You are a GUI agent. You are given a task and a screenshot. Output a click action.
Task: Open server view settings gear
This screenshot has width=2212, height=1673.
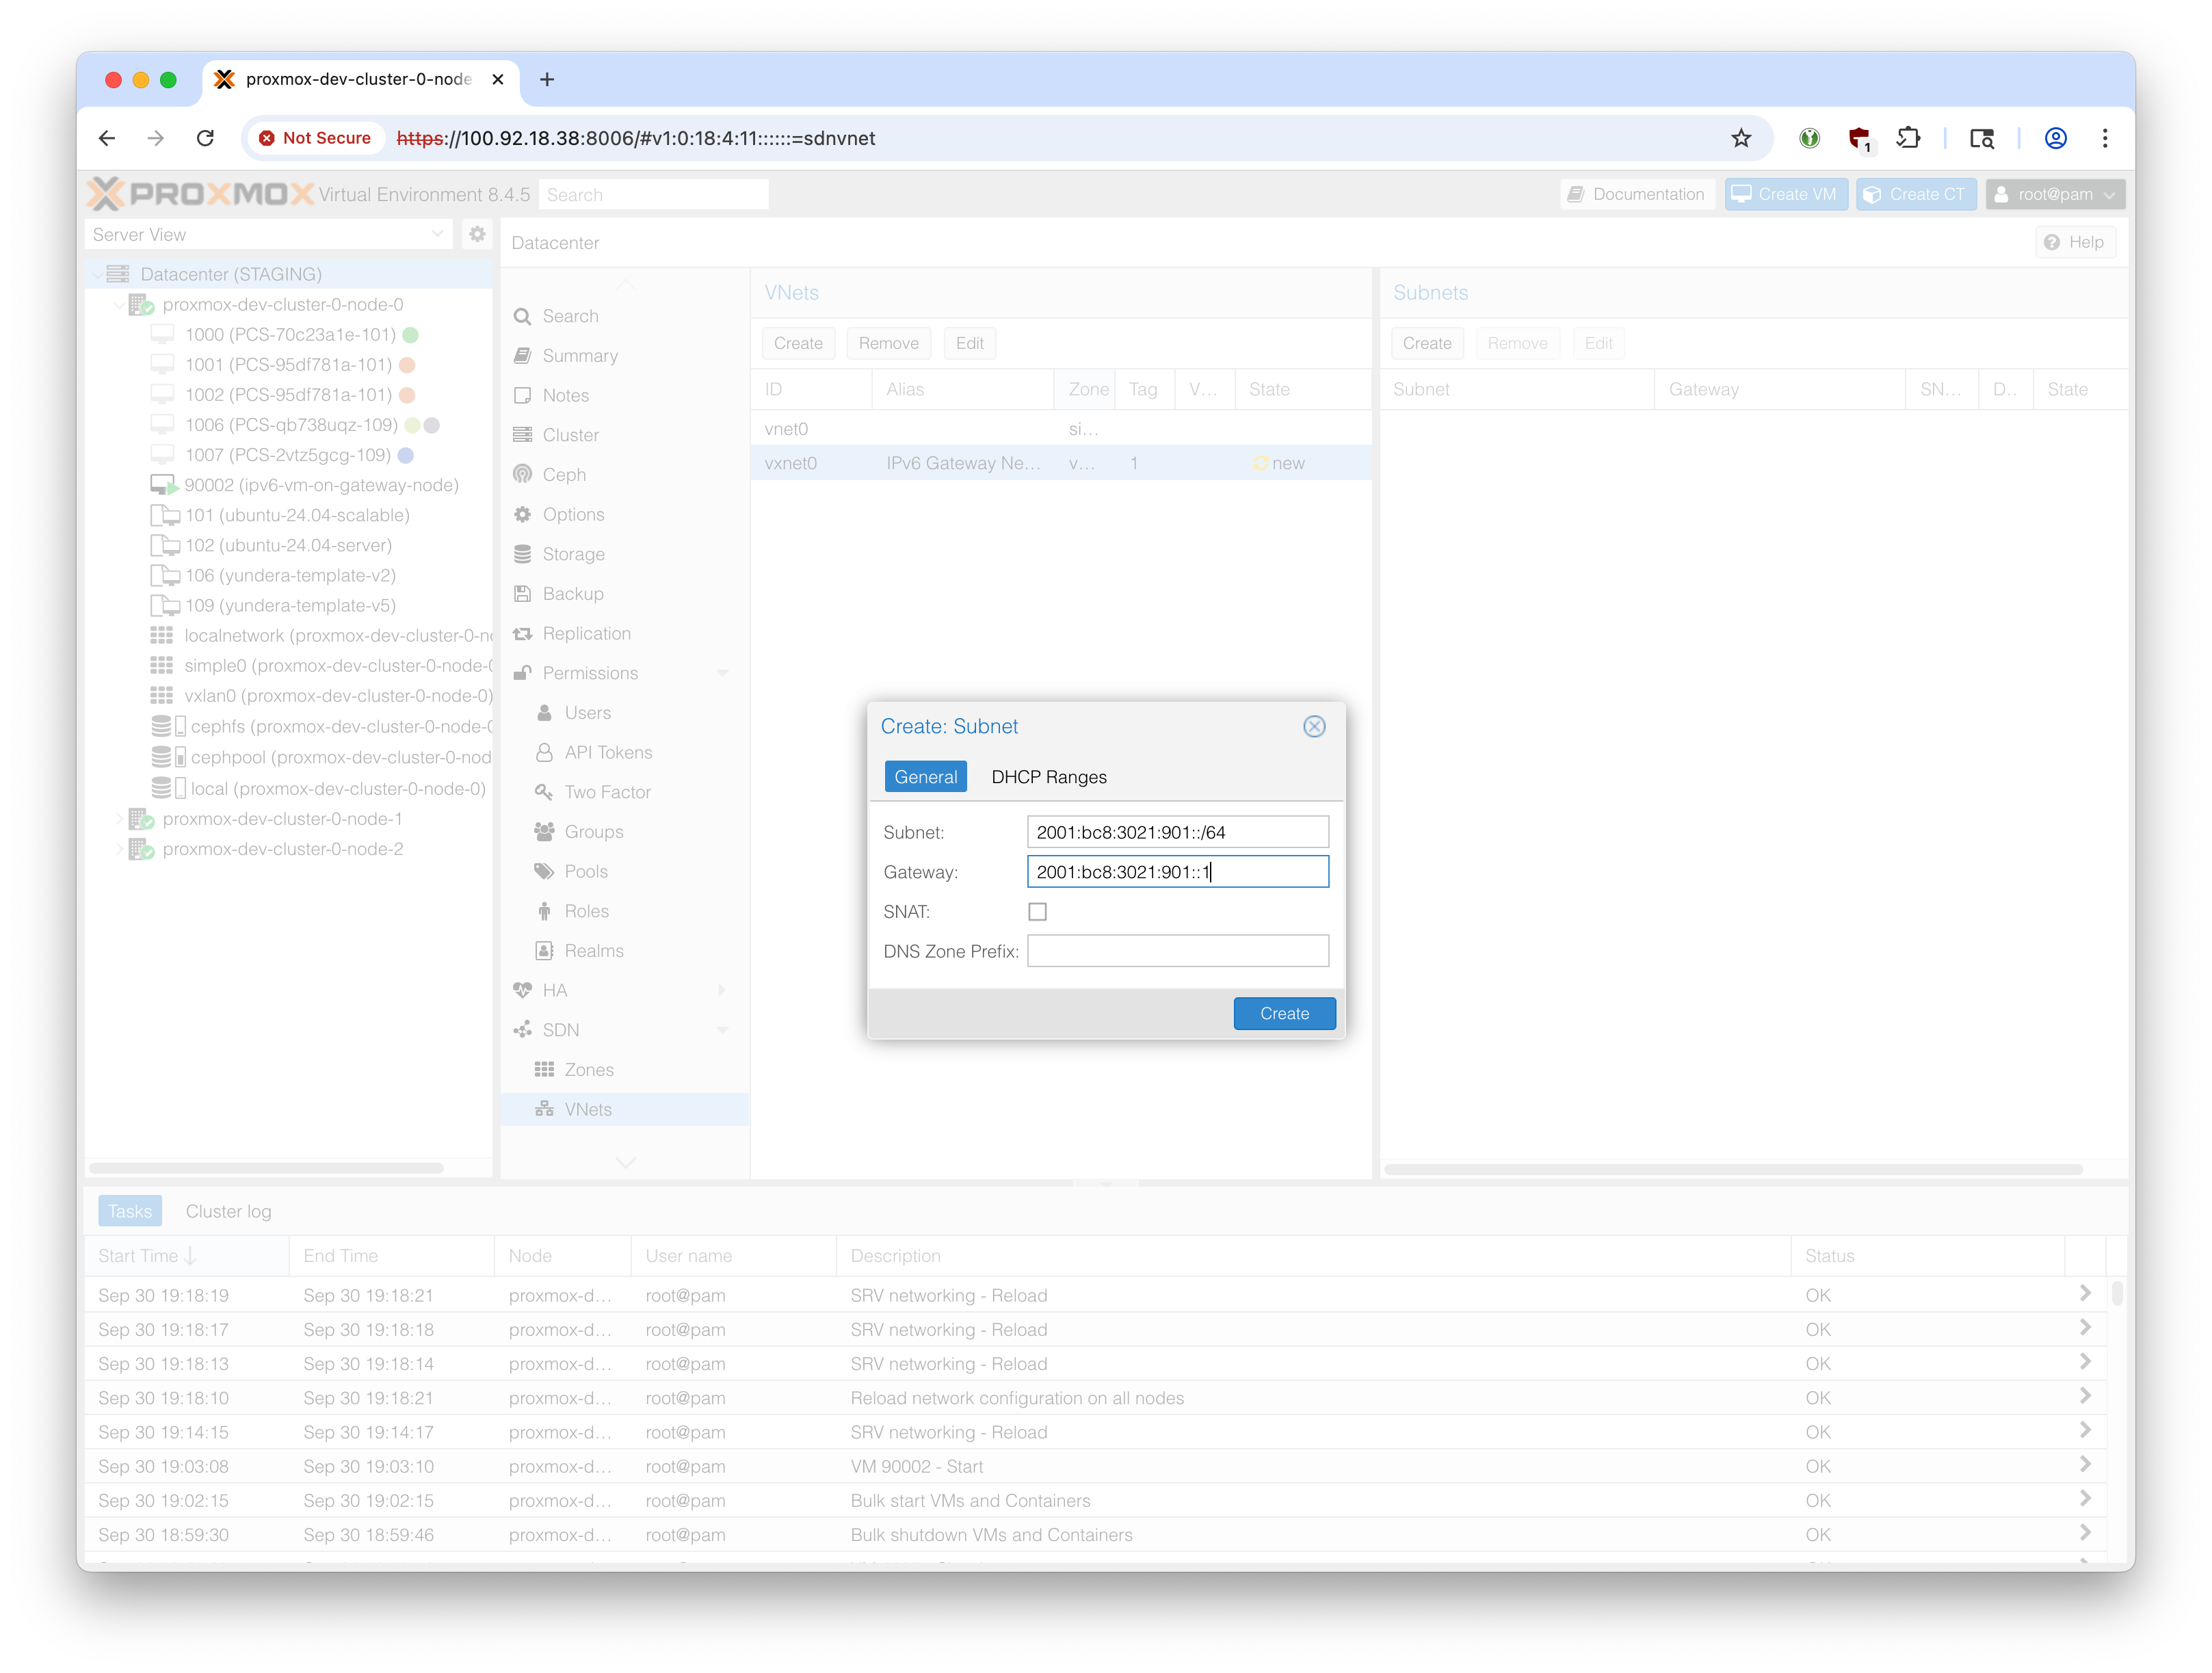pyautogui.click(x=477, y=234)
